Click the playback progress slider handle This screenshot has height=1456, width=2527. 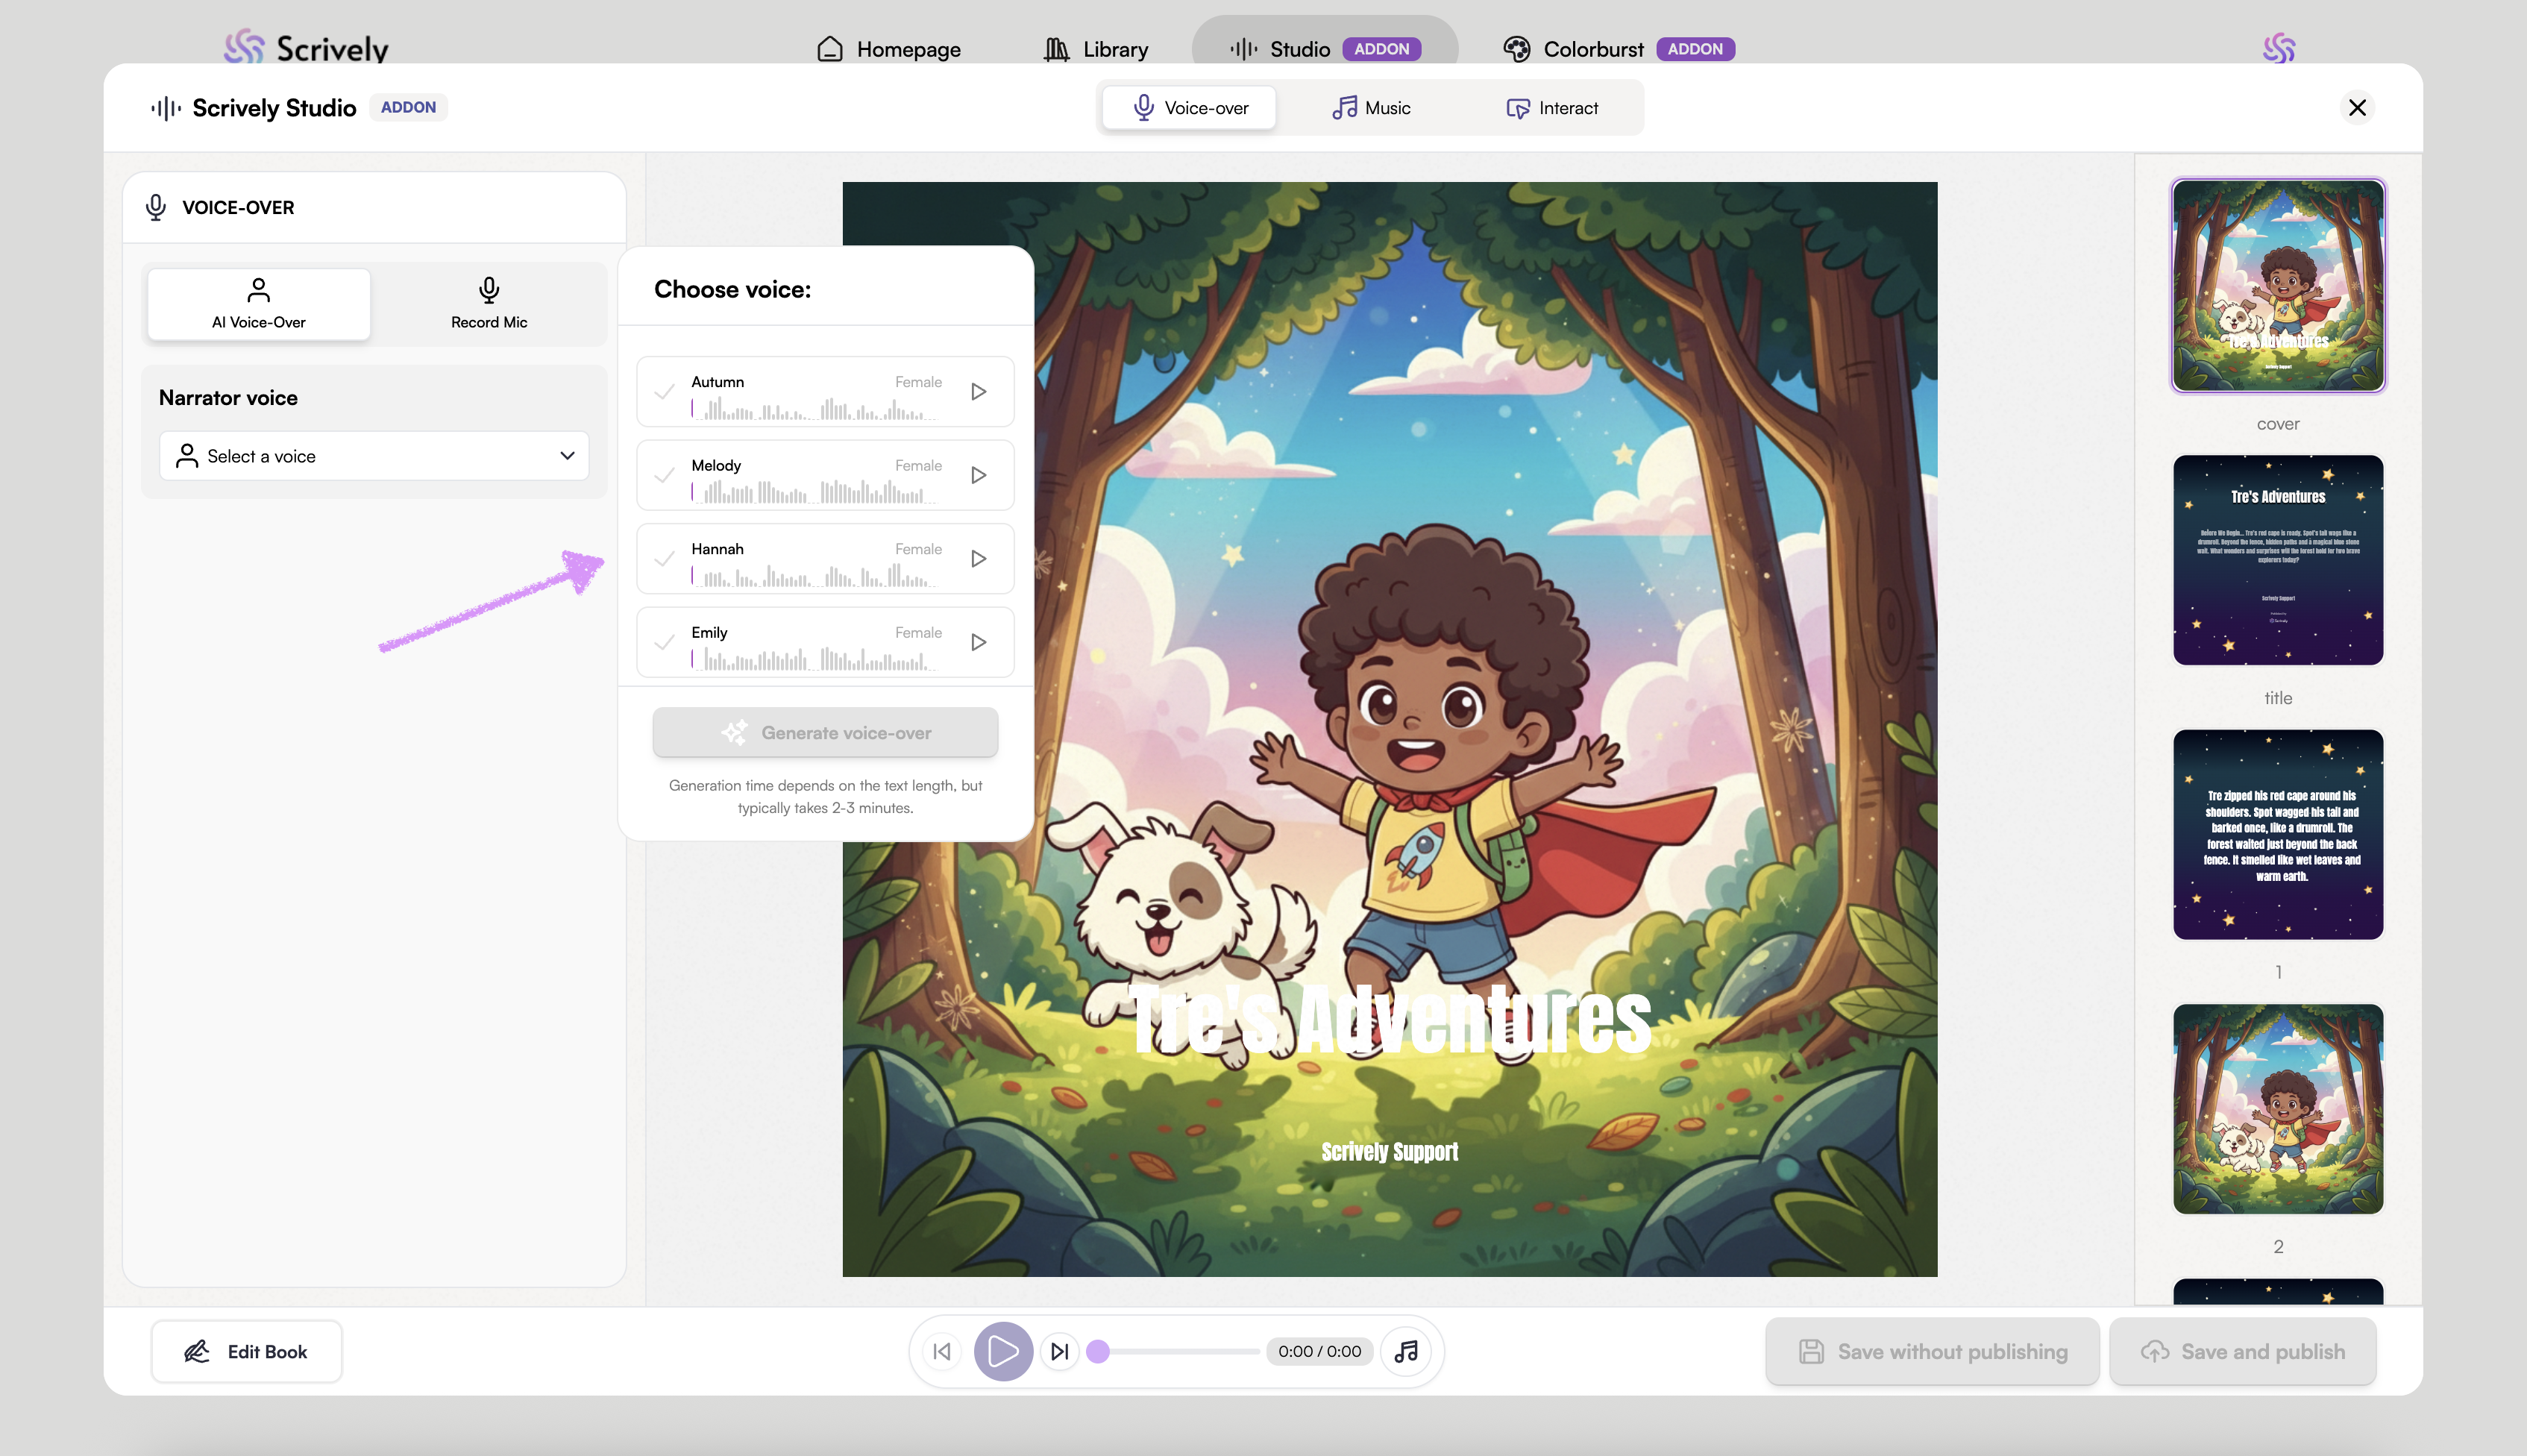[1098, 1351]
